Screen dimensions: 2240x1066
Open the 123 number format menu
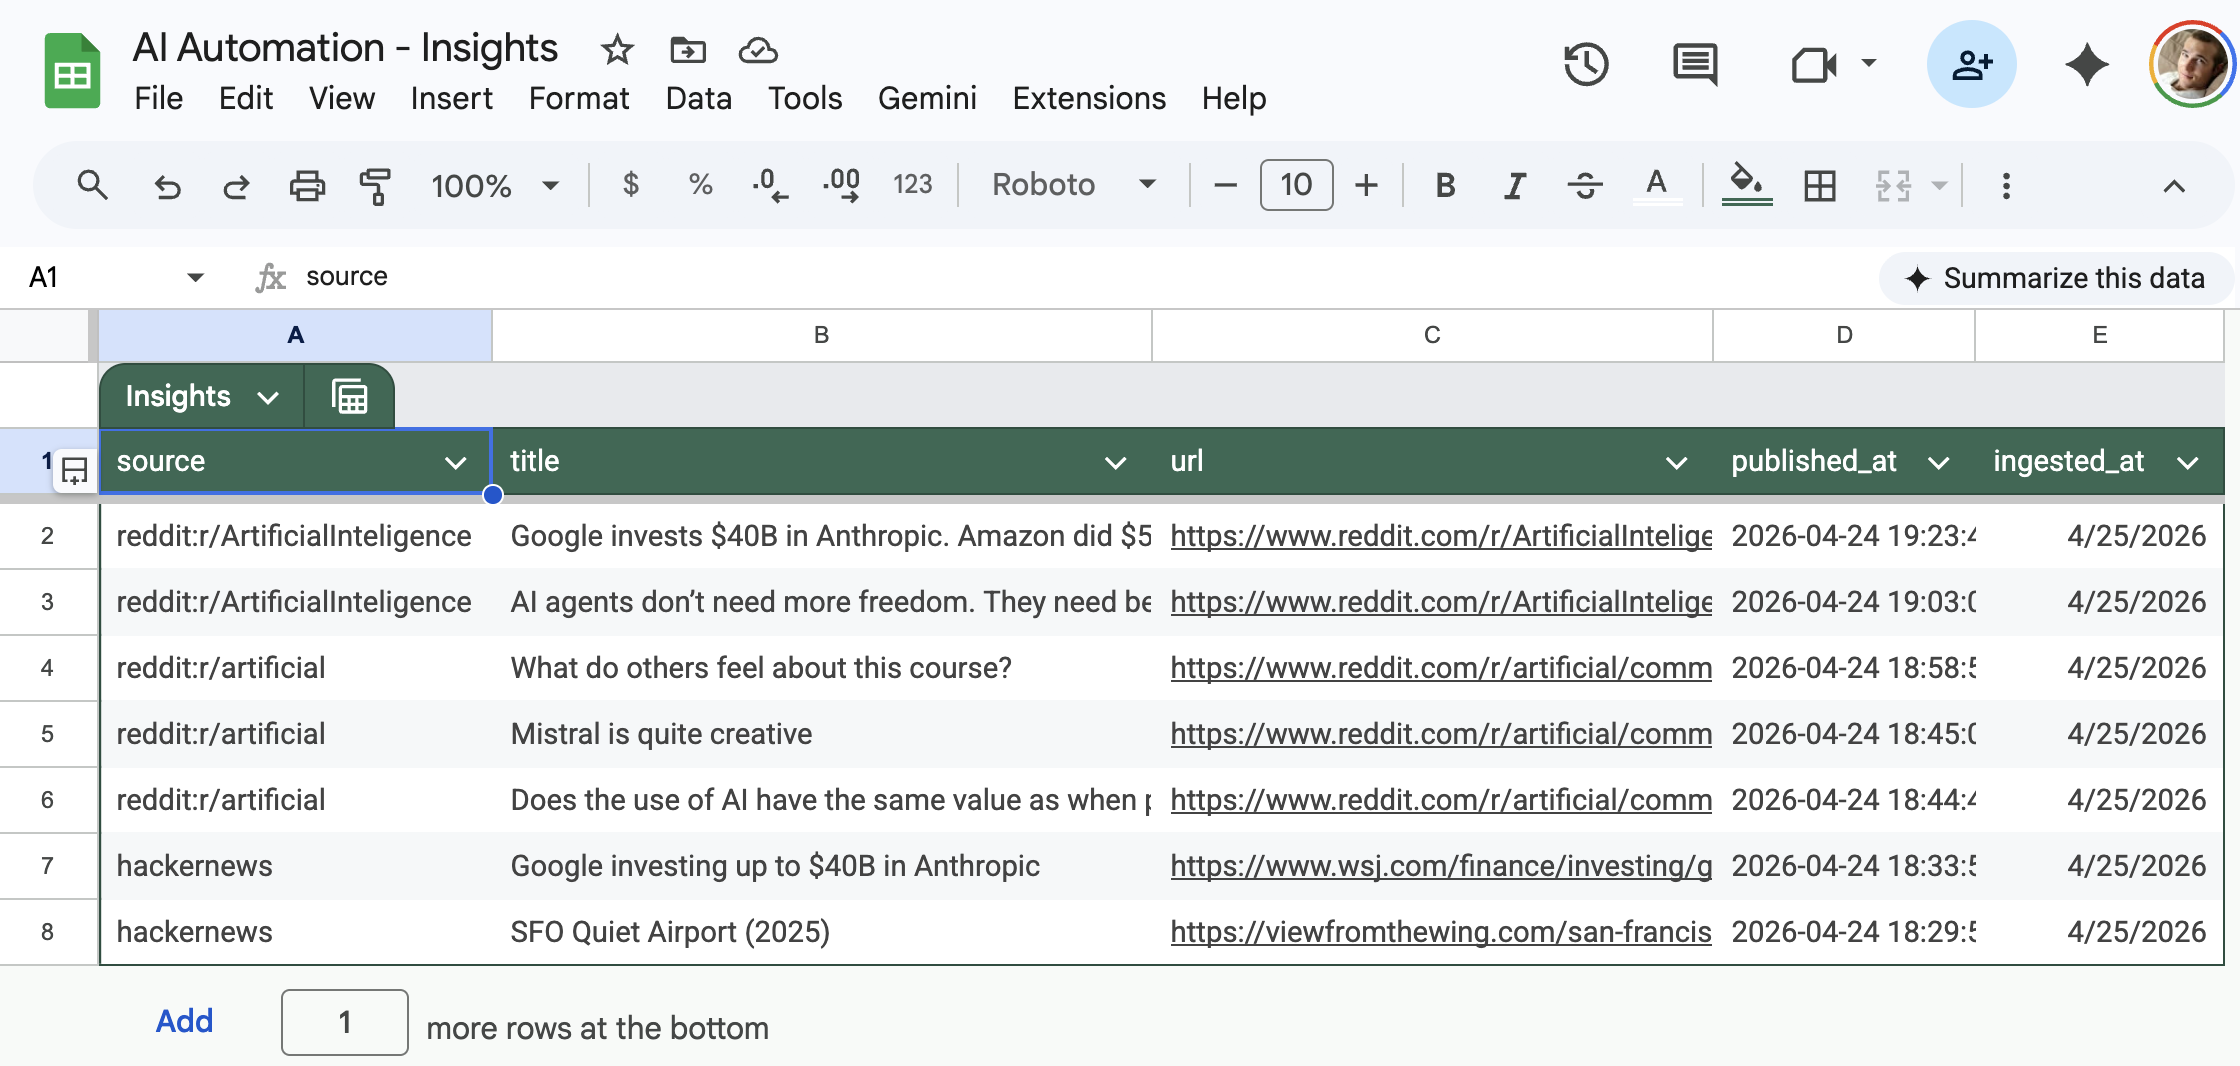pos(912,185)
